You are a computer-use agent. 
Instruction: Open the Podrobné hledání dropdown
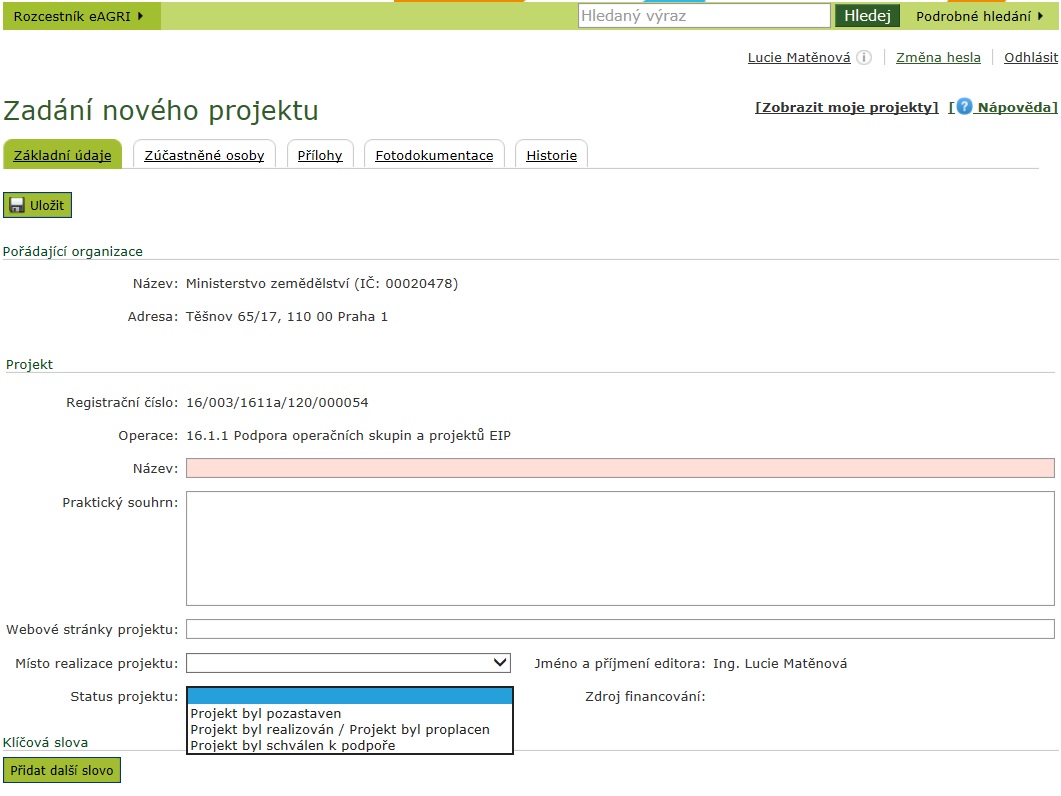(979, 16)
